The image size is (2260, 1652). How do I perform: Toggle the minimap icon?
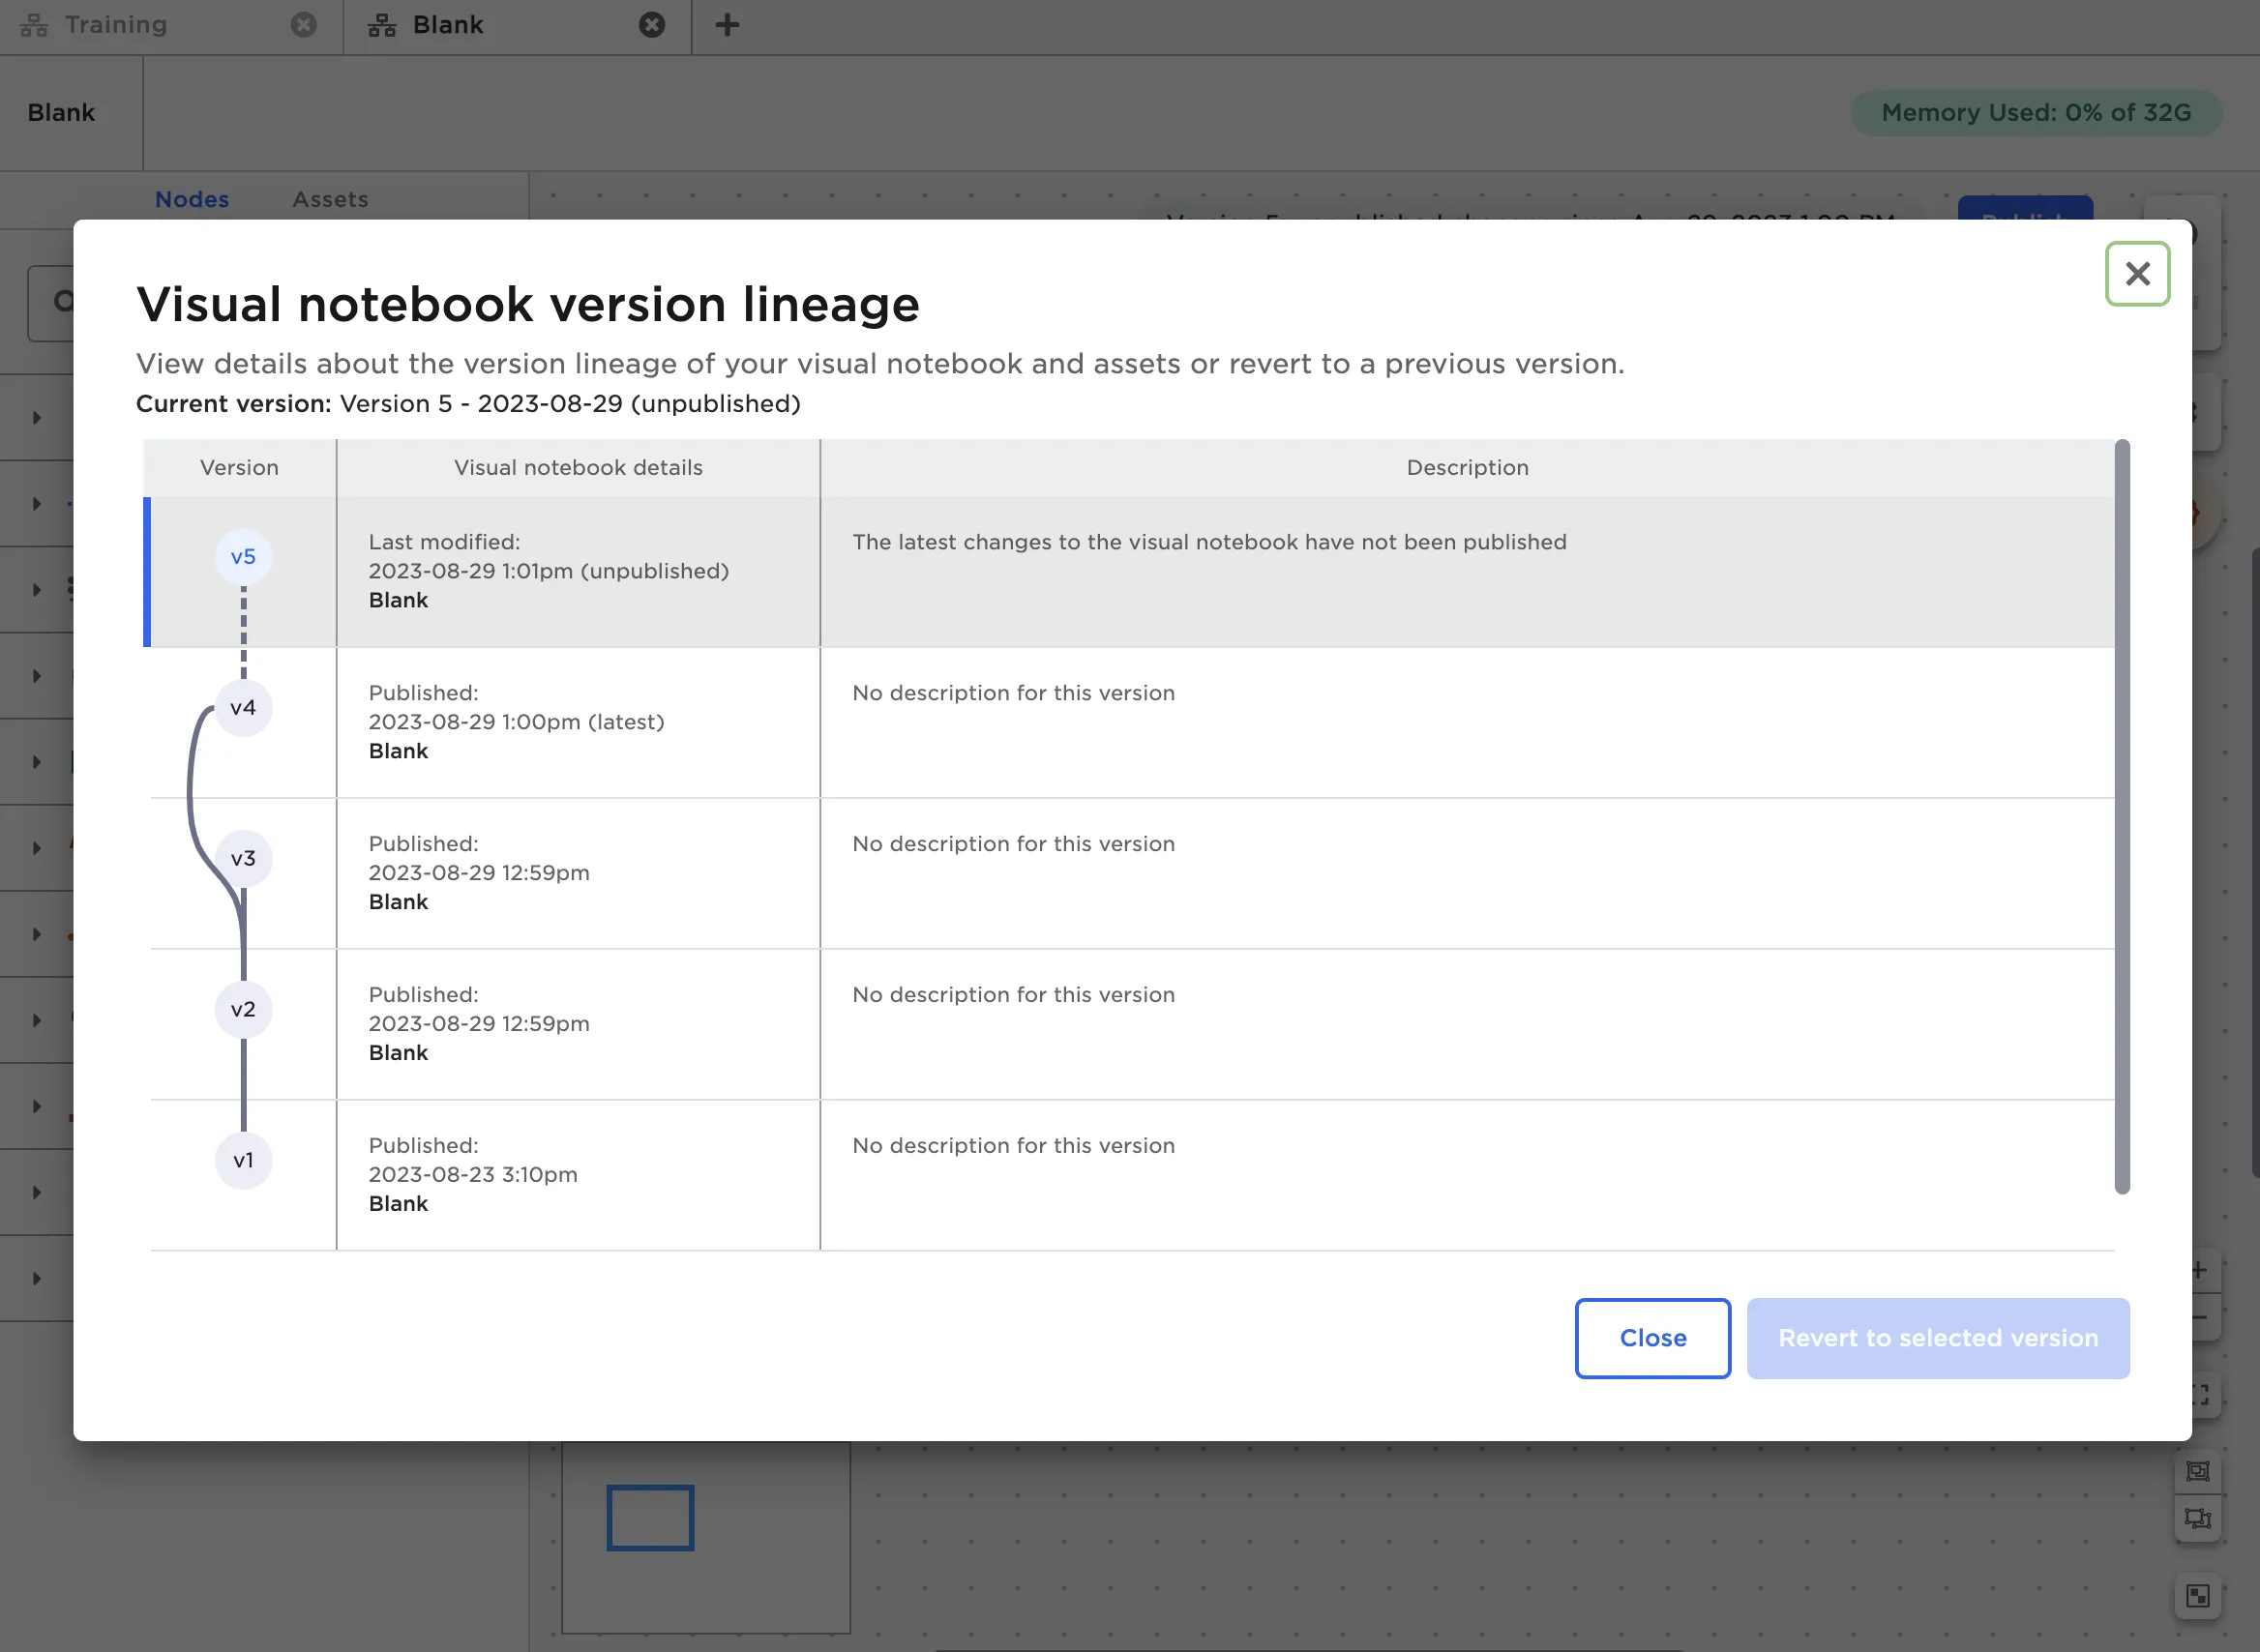pyautogui.click(x=2197, y=1595)
